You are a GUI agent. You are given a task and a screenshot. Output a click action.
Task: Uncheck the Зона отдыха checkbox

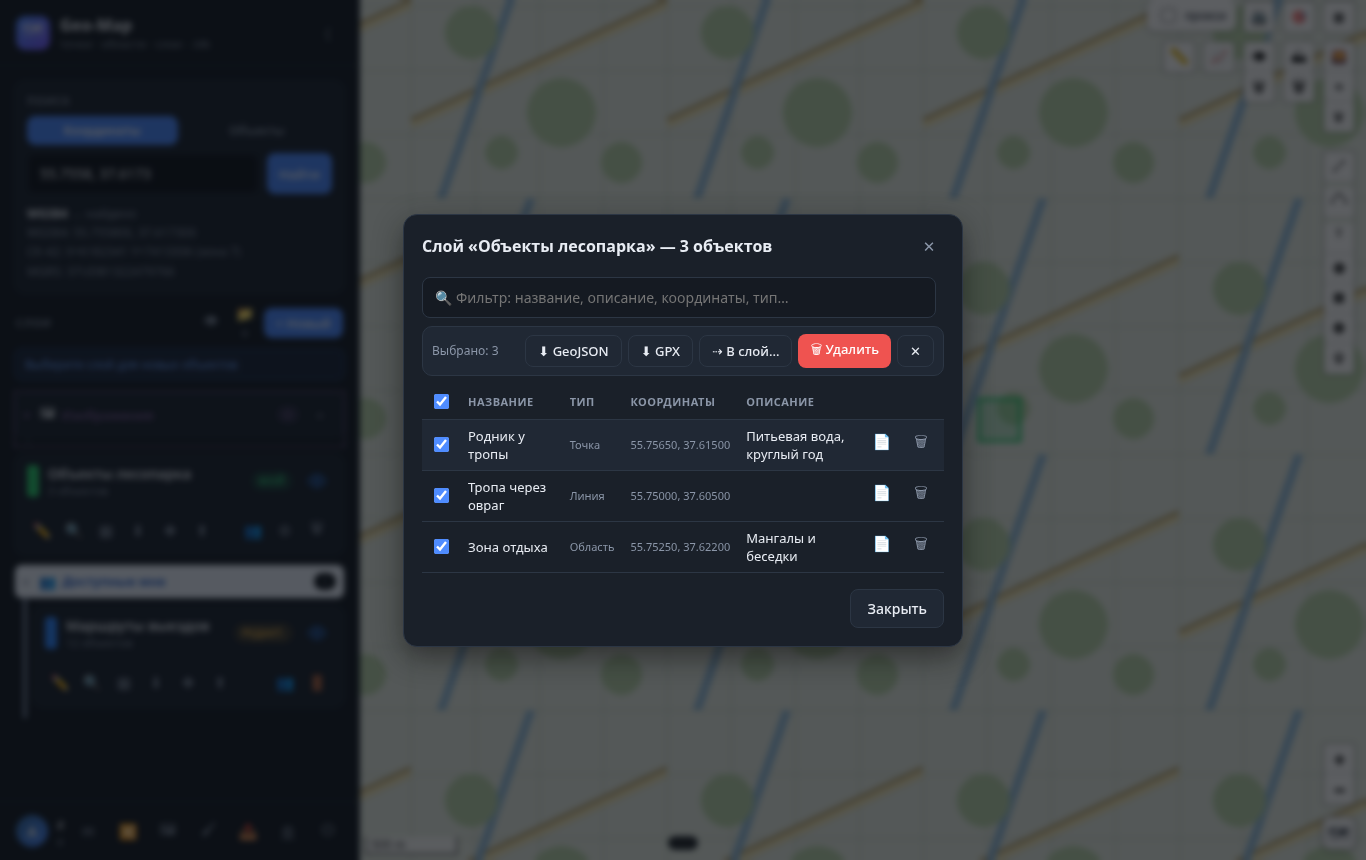pos(441,546)
